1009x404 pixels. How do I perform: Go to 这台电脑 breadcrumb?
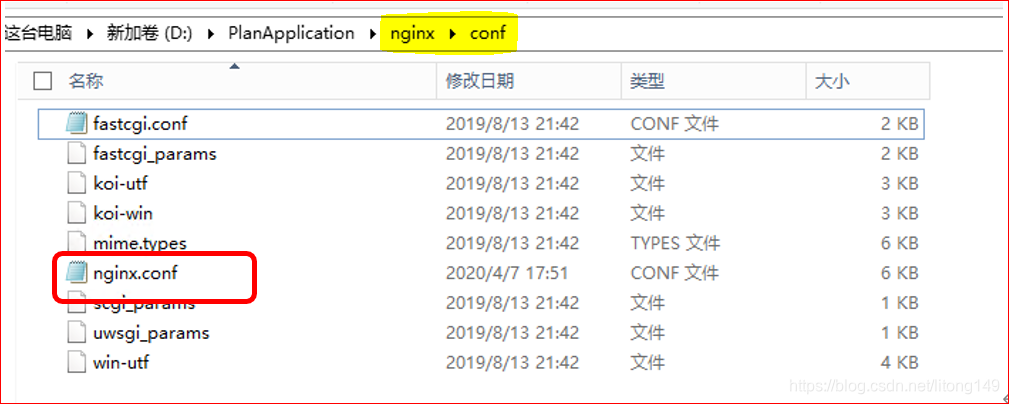pos(39,33)
